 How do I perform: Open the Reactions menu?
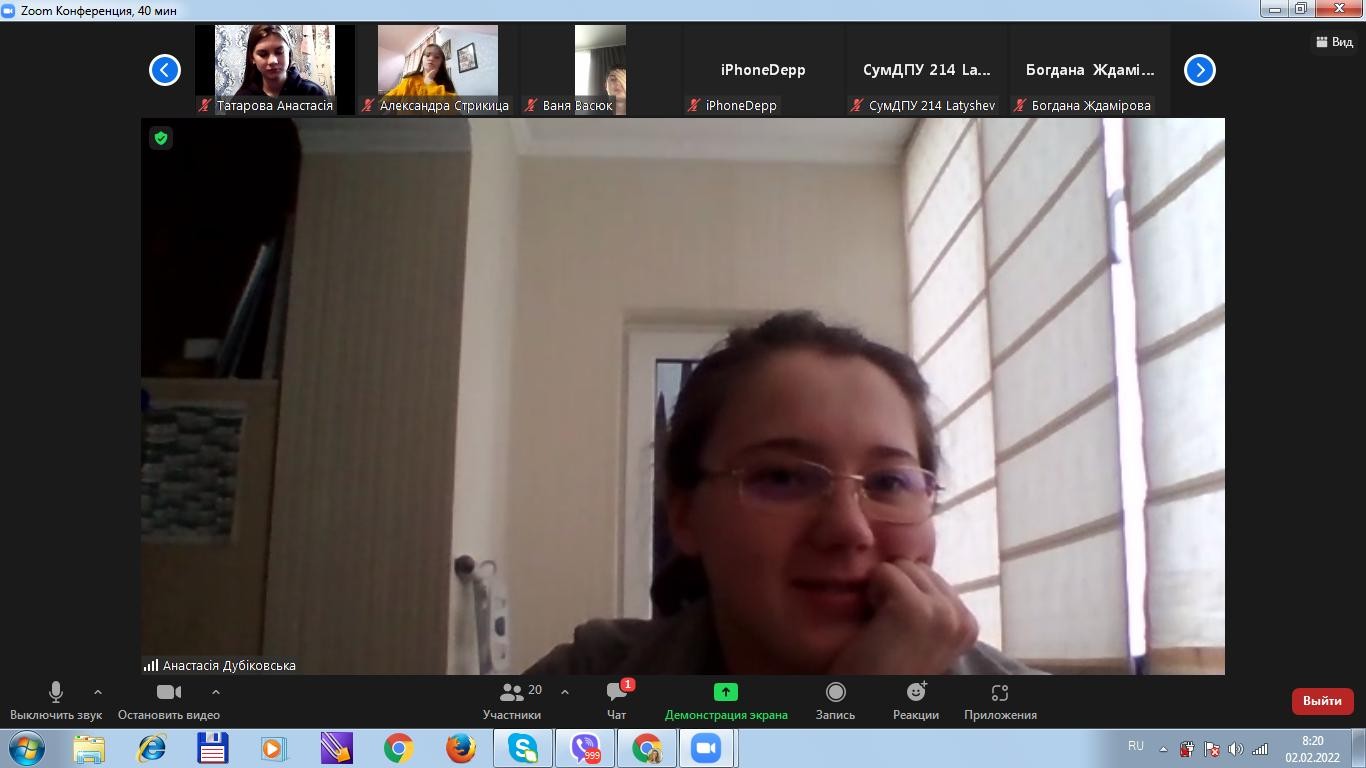pos(915,700)
